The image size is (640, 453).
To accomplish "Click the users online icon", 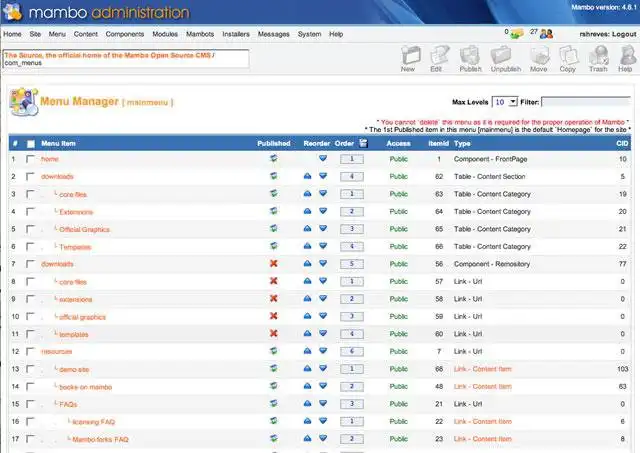I will coord(546,34).
